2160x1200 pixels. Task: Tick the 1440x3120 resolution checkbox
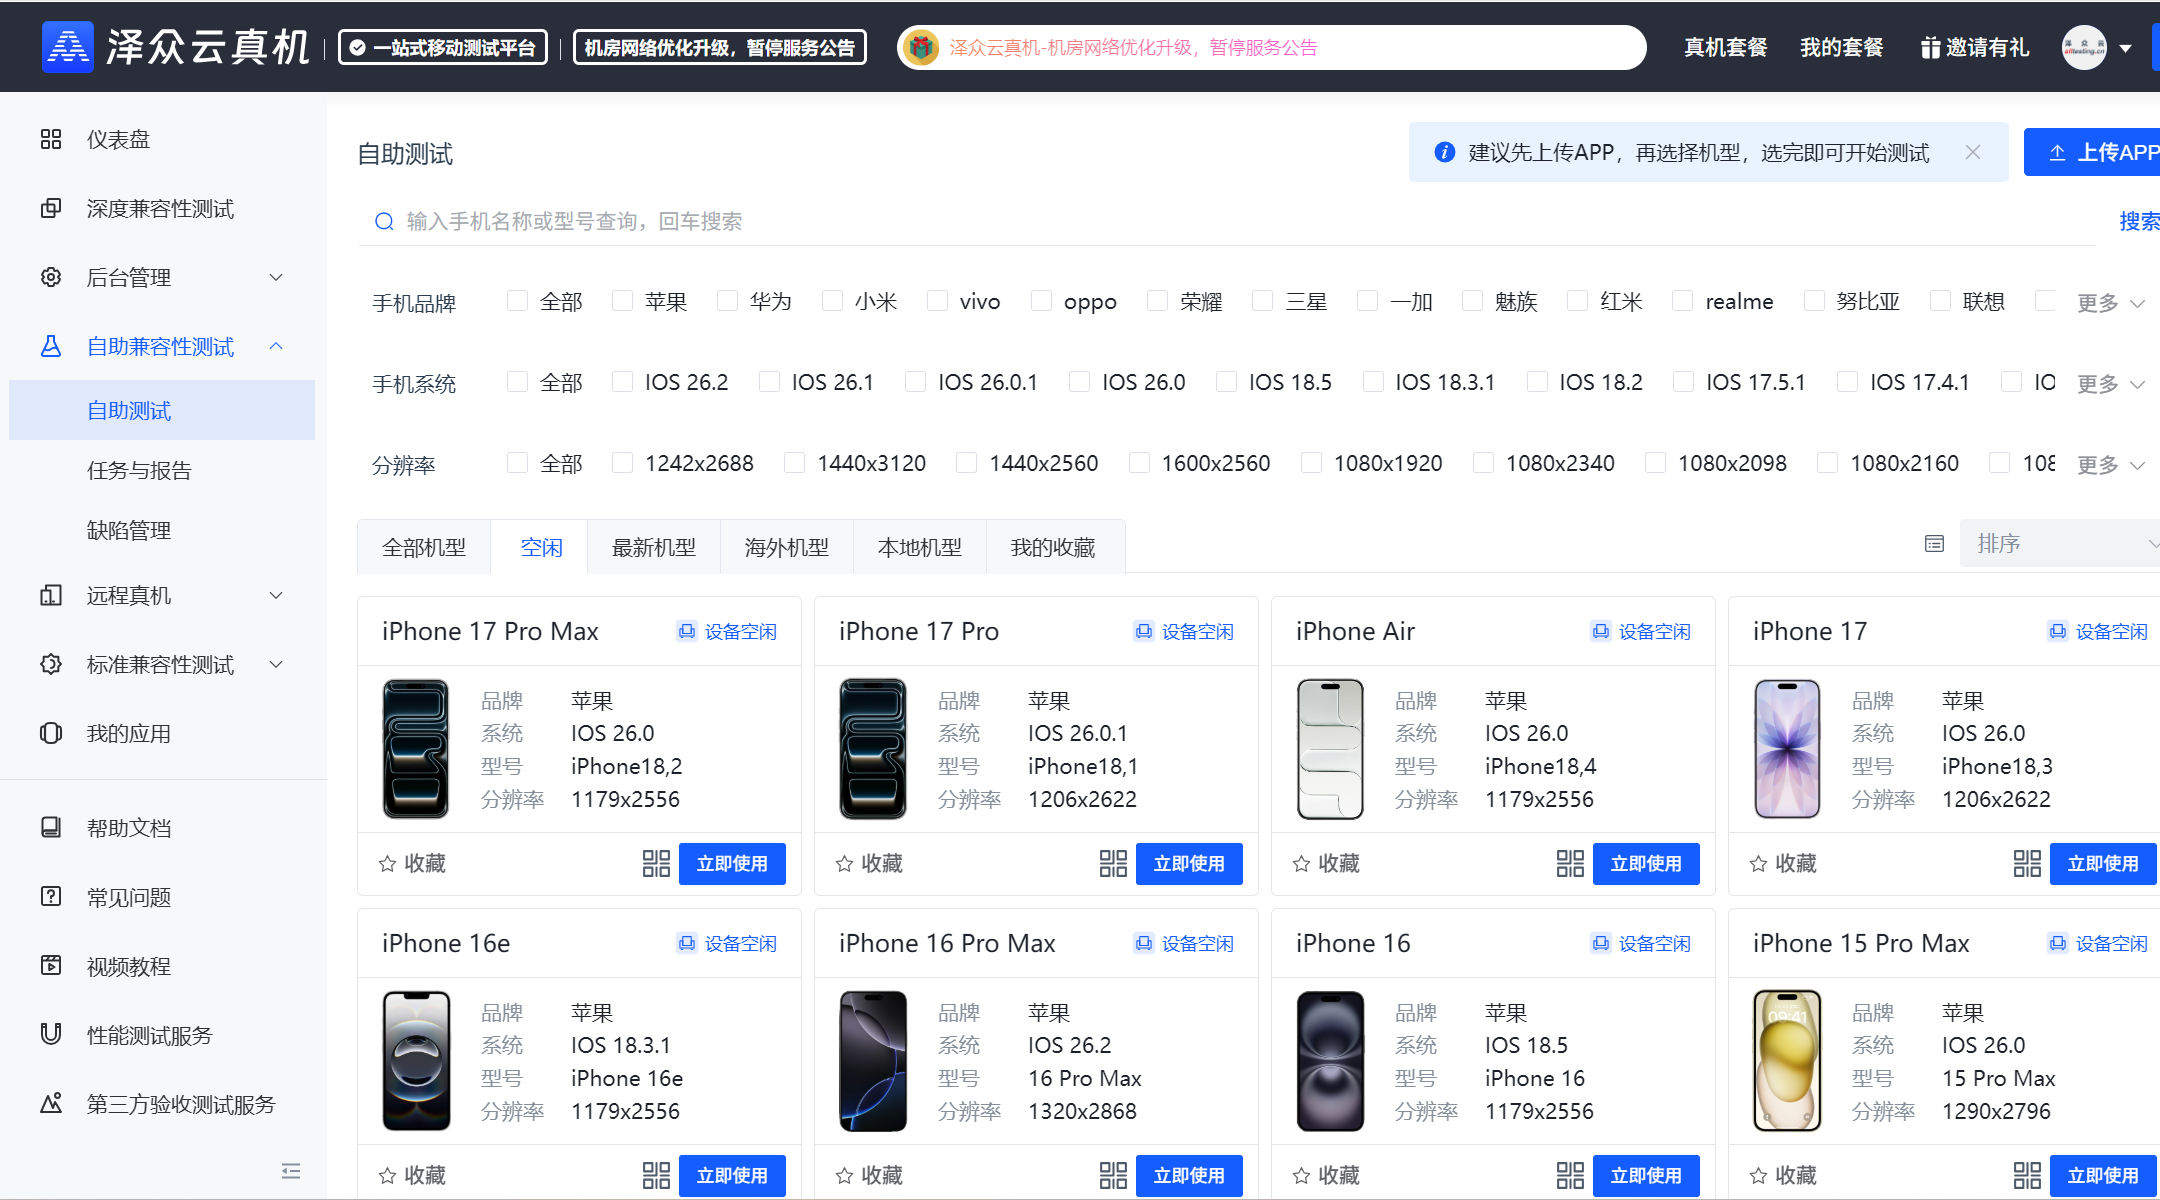pos(795,463)
